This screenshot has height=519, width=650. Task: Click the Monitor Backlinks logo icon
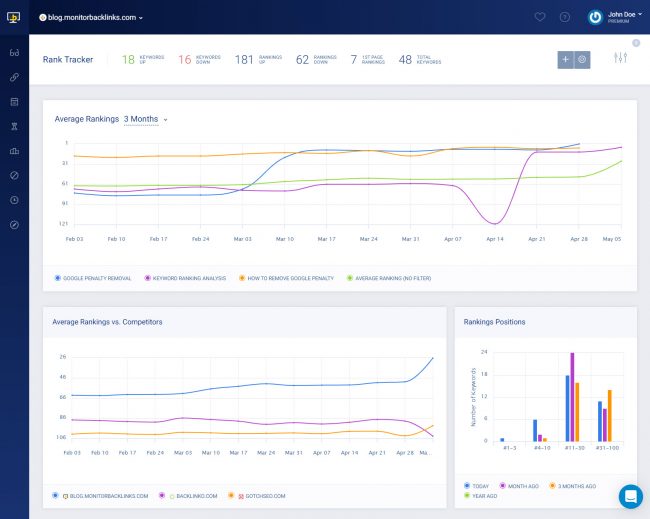click(x=14, y=17)
